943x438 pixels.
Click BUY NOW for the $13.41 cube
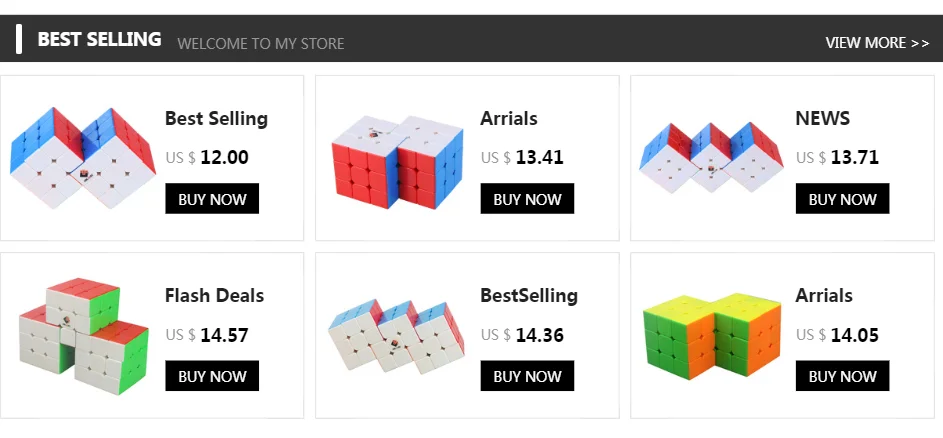coord(527,199)
